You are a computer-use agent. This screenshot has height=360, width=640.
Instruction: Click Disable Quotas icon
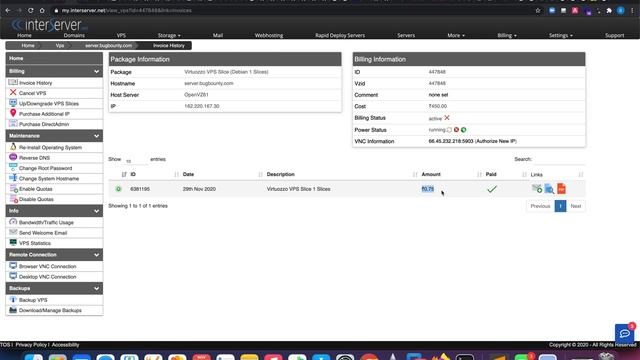point(13,199)
